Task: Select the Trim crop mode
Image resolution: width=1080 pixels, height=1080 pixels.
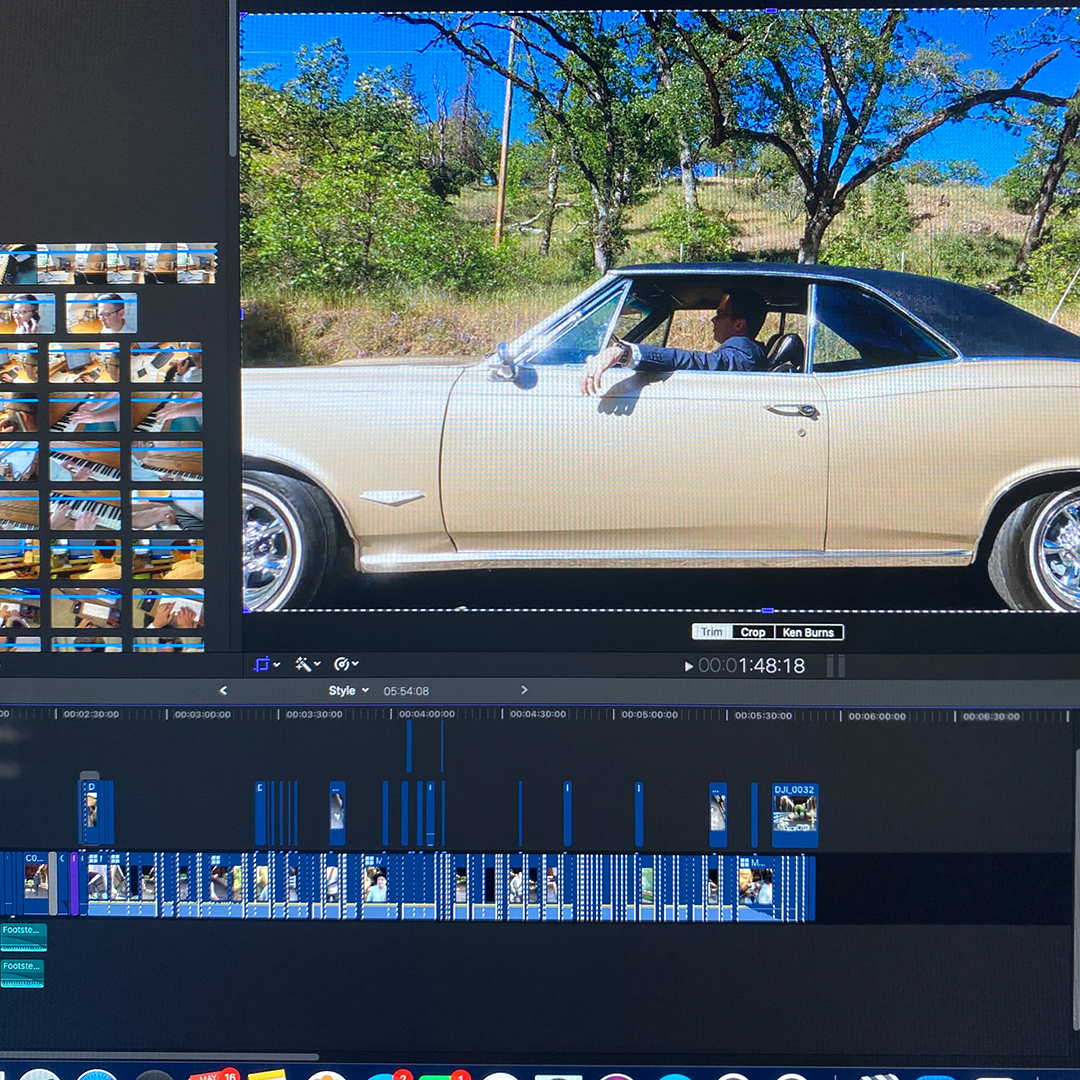Action: pyautogui.click(x=712, y=632)
